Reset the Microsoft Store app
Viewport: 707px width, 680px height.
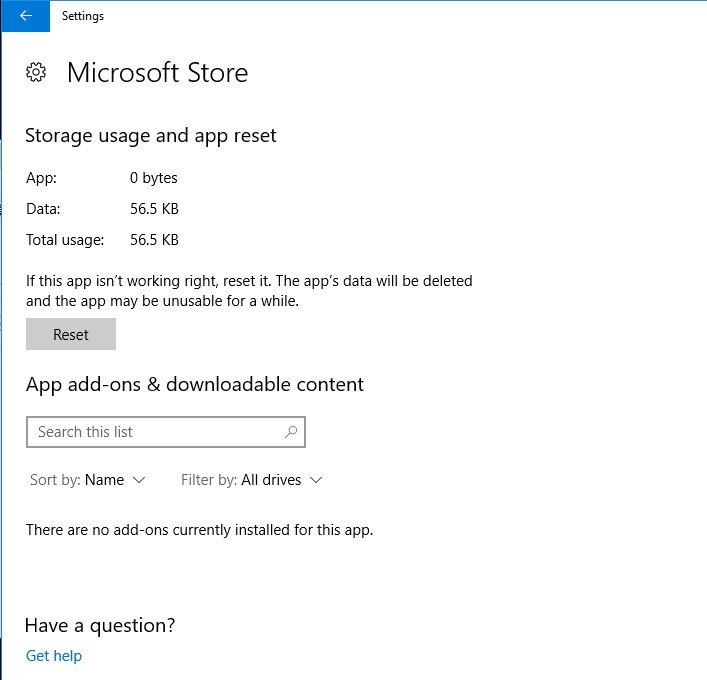(x=71, y=334)
